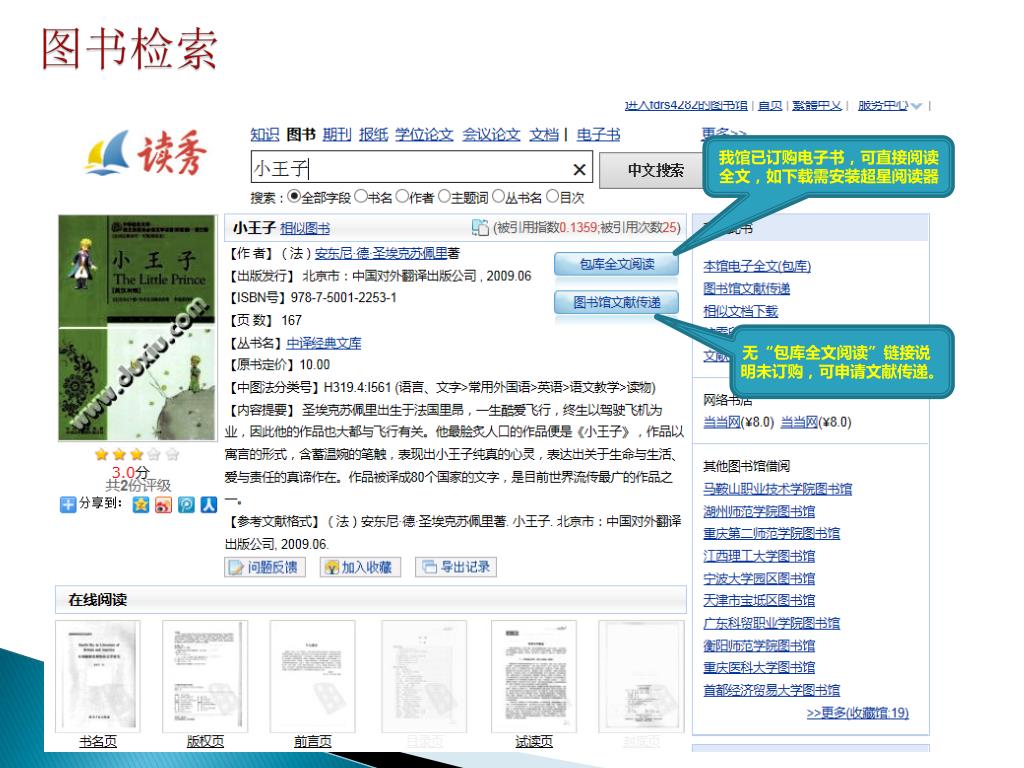1024x768 pixels.
Task: Open the 书名页 text link
Action: tap(98, 741)
